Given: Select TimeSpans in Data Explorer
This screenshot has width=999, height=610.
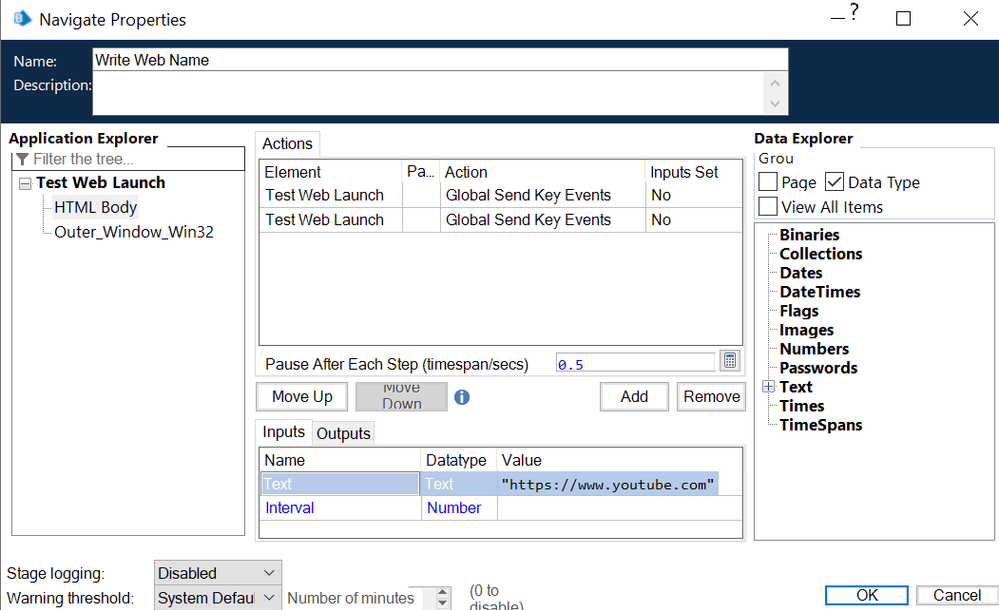Looking at the screenshot, I should pyautogui.click(x=821, y=425).
